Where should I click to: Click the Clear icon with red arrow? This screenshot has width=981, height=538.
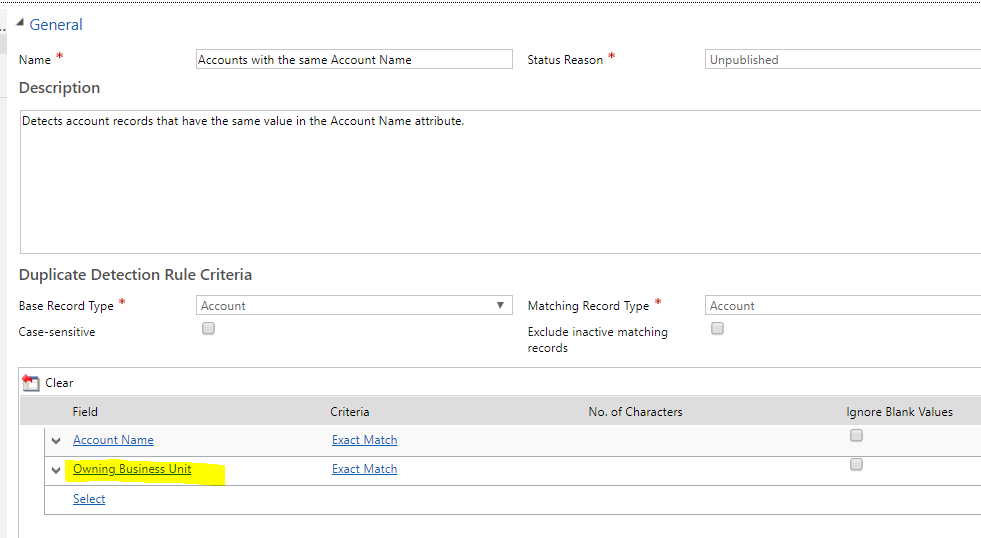(x=31, y=382)
